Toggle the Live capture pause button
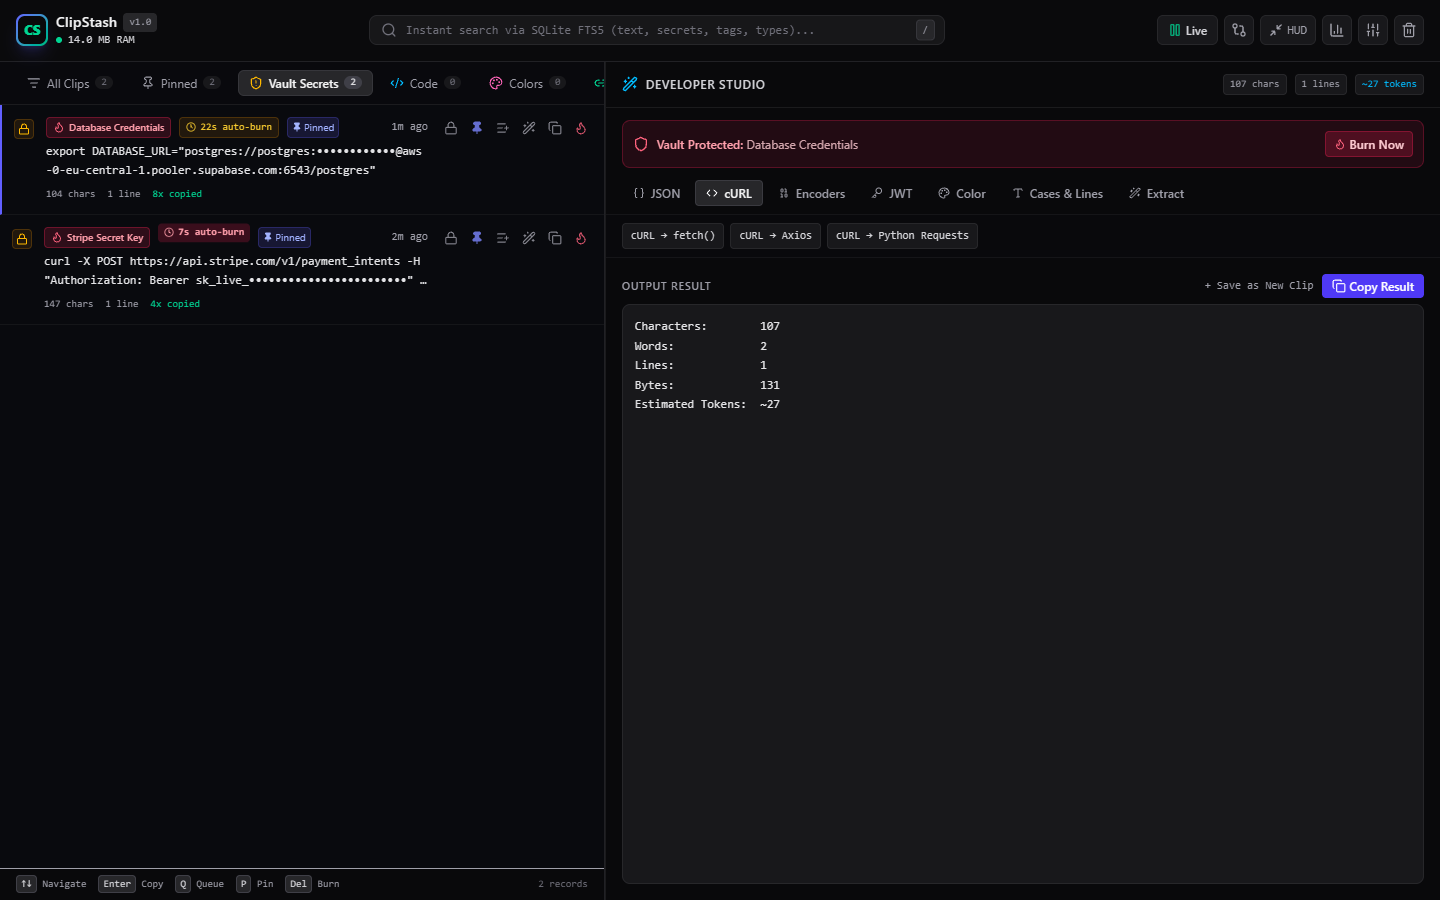Image resolution: width=1440 pixels, height=900 pixels. click(1188, 30)
